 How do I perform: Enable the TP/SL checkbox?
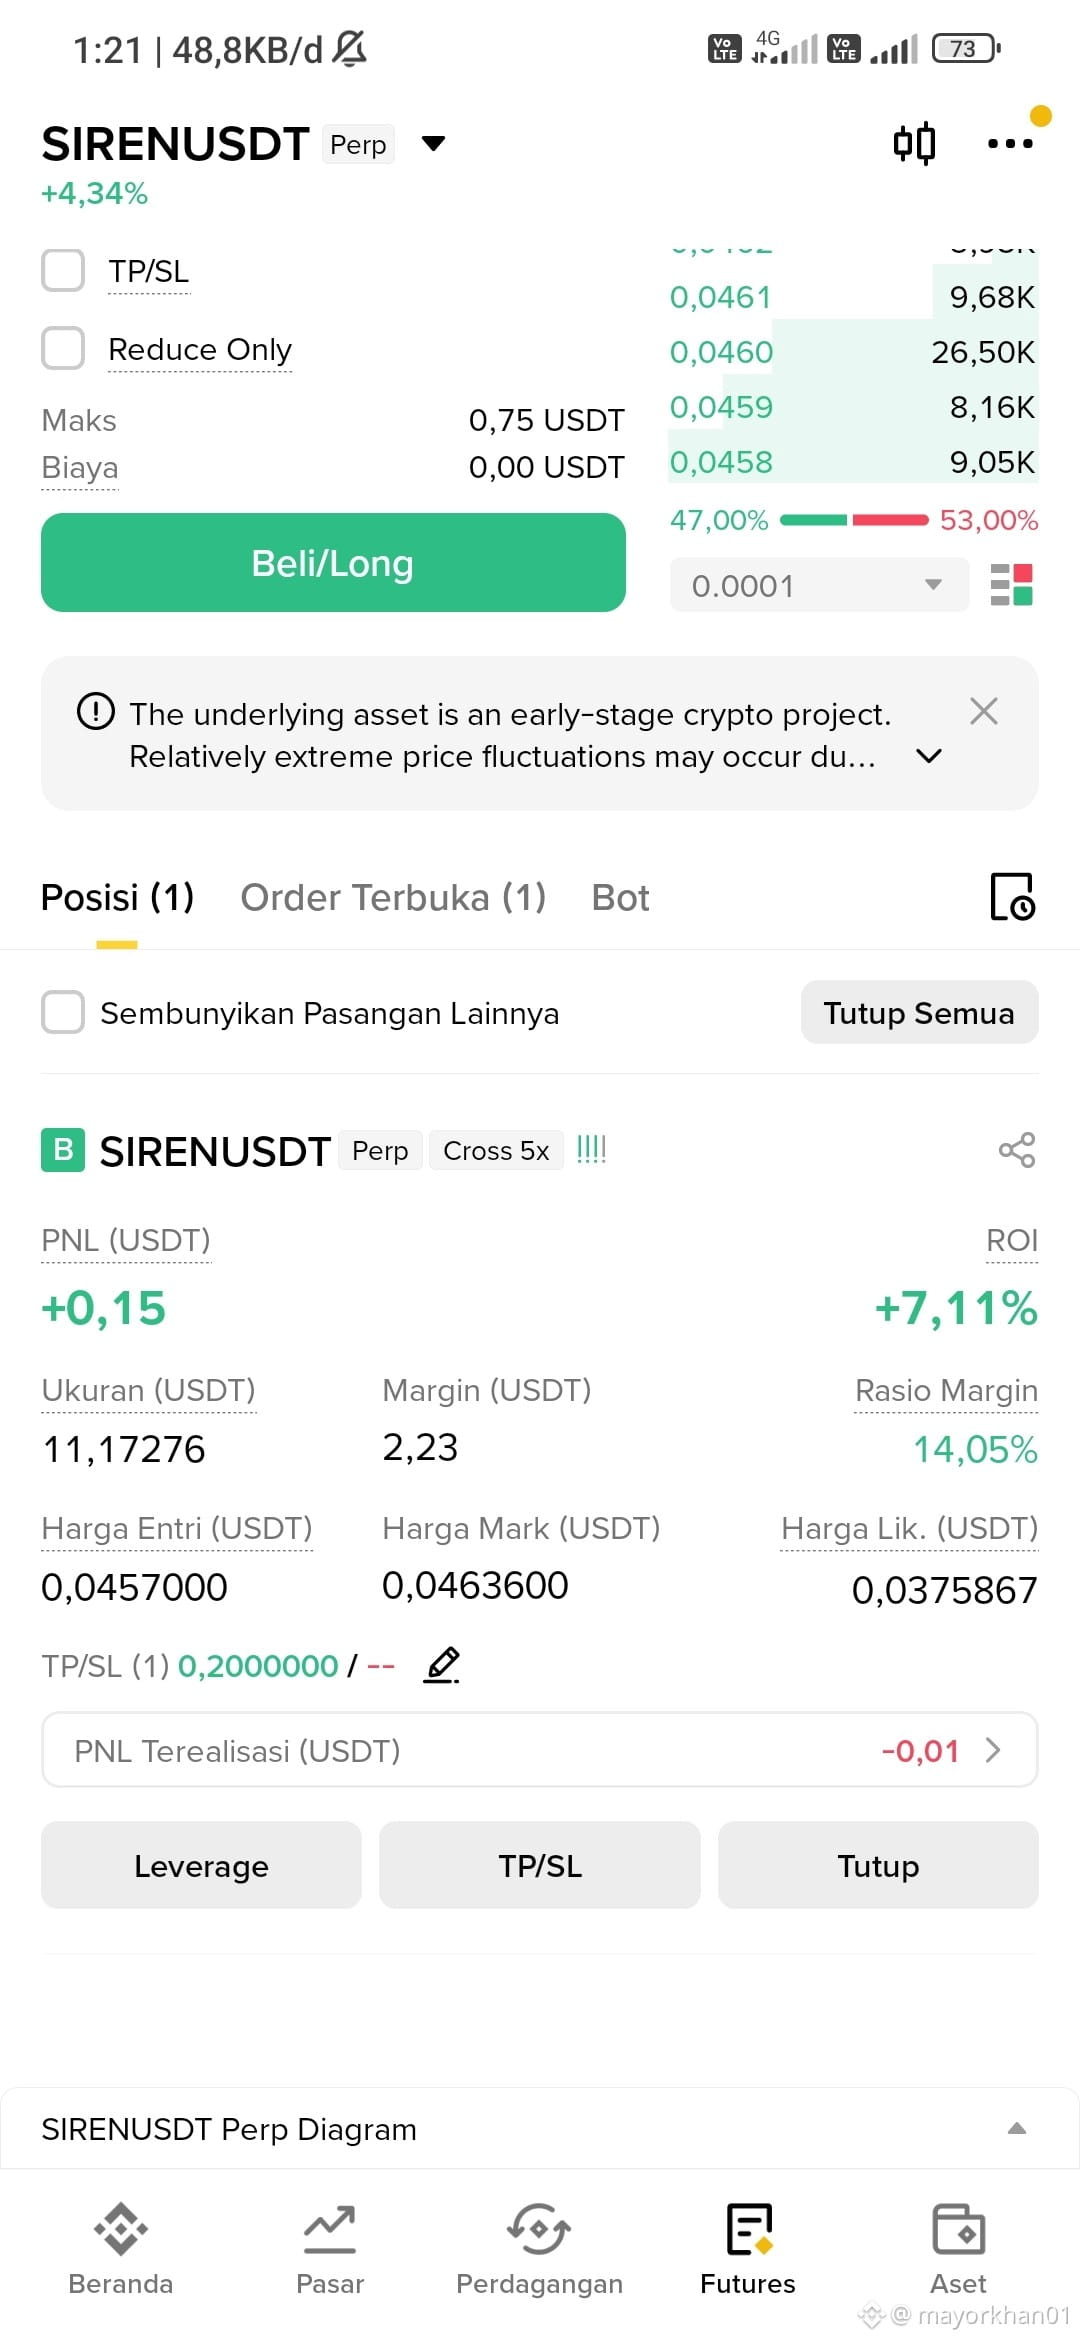tap(63, 270)
